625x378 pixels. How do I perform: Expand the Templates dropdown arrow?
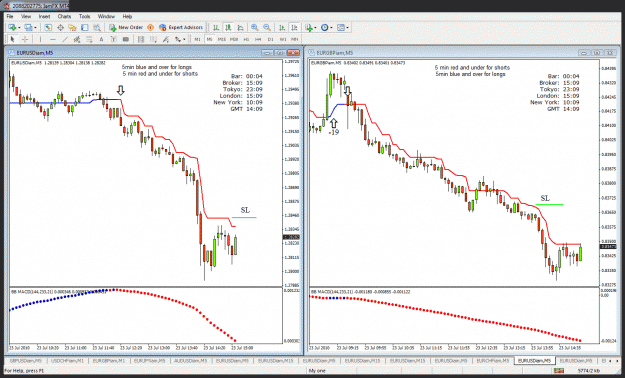pos(347,28)
